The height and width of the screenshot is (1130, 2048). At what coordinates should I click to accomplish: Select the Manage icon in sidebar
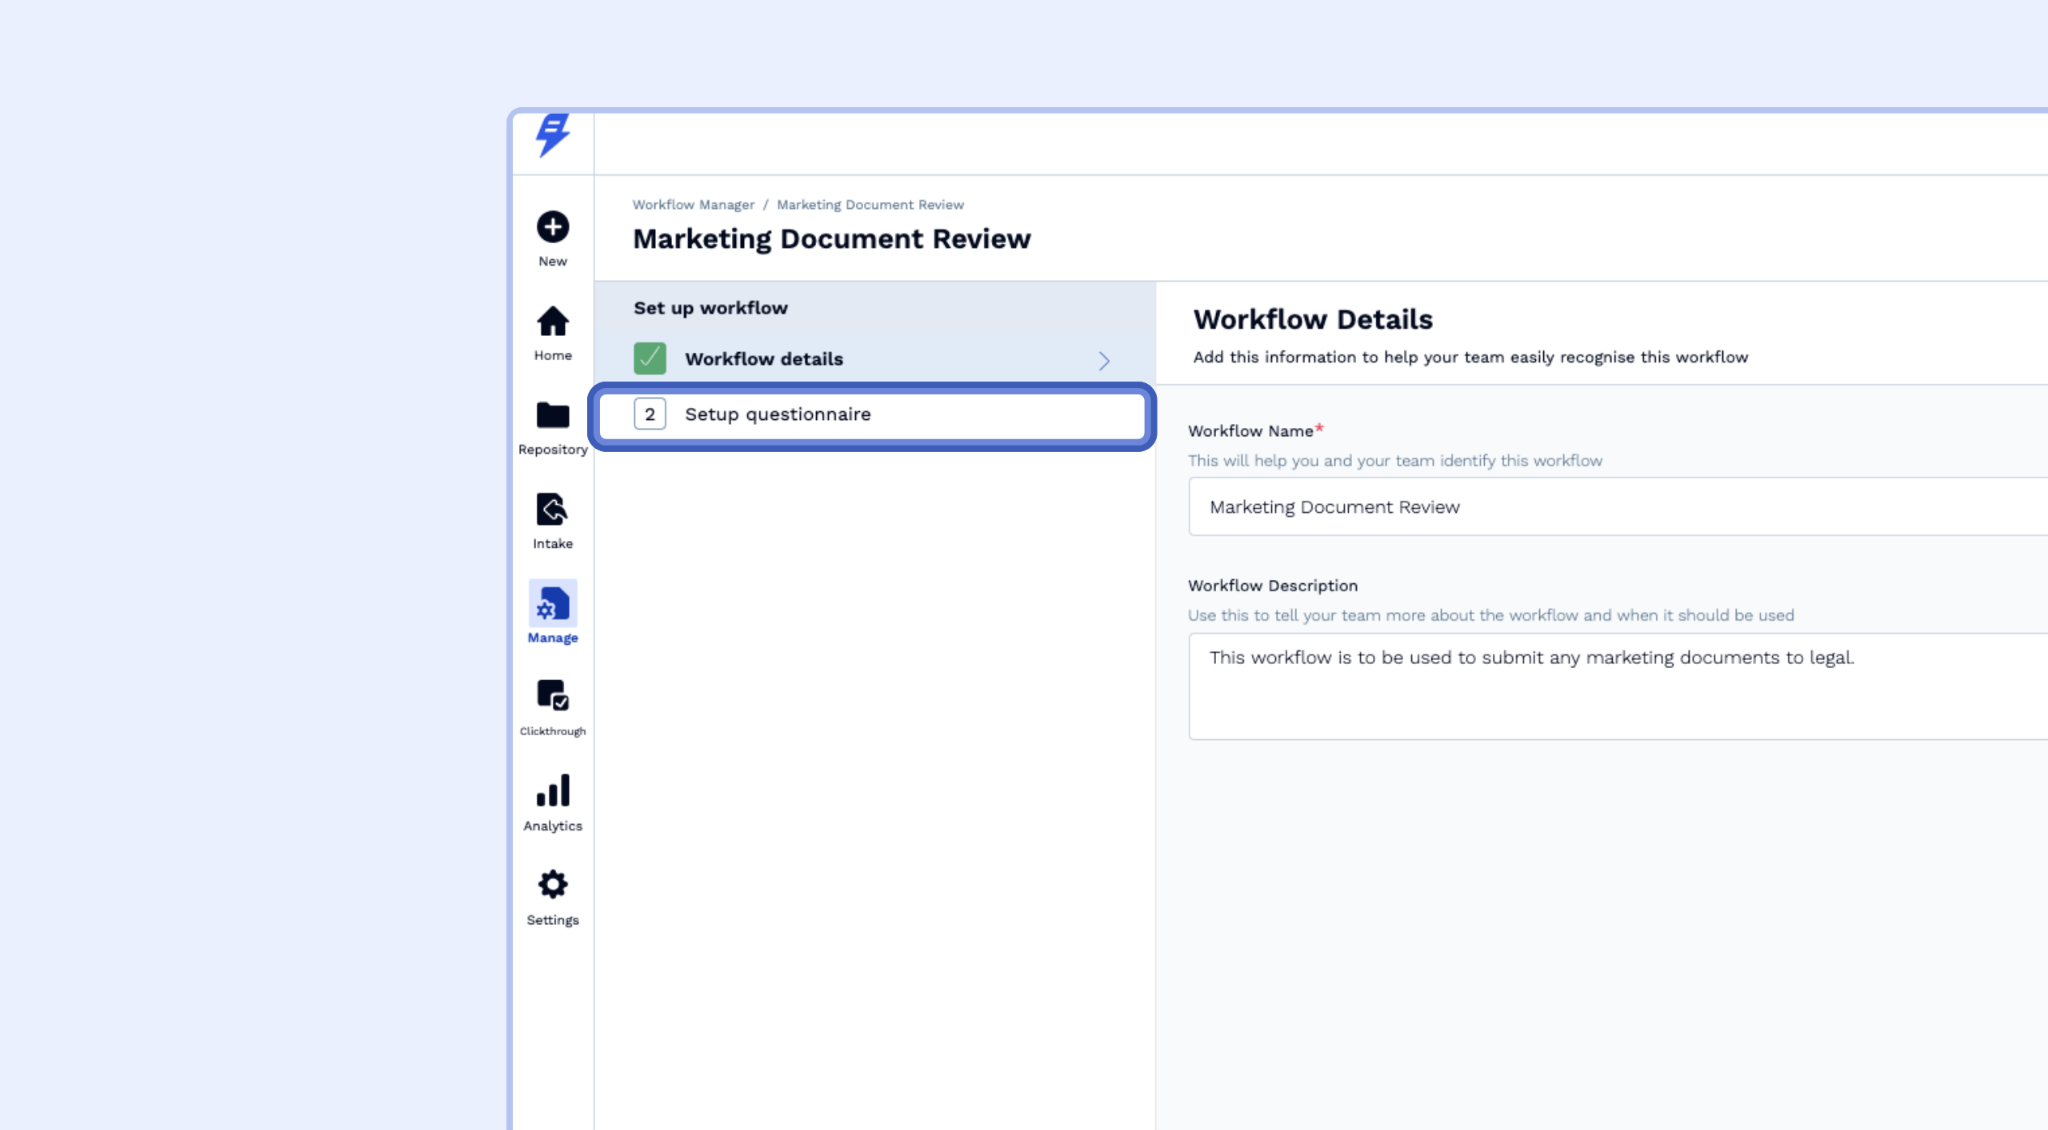(x=552, y=604)
